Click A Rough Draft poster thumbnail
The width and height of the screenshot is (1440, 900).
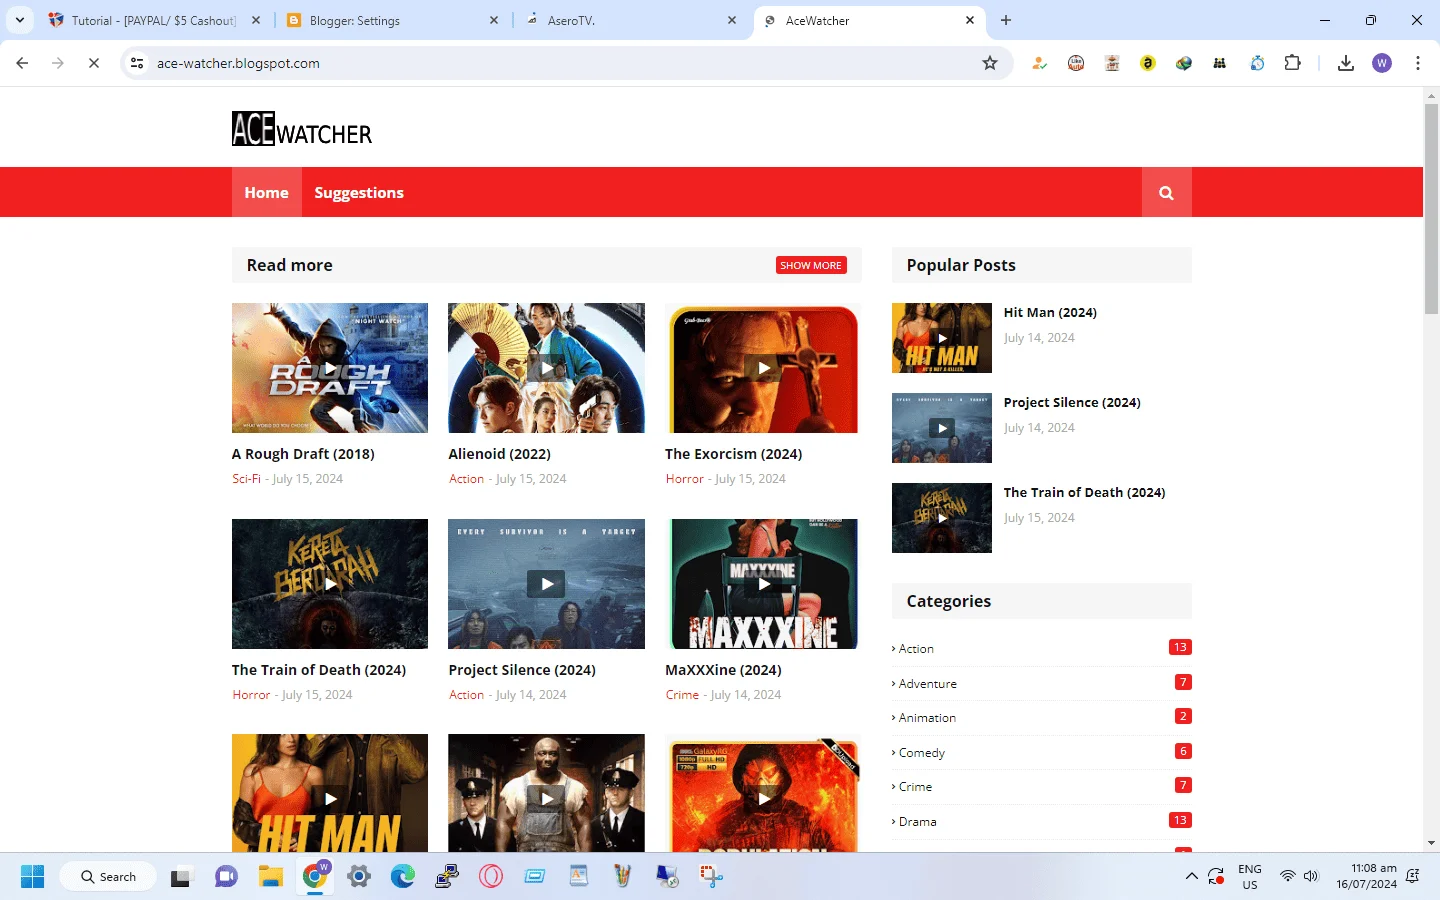coord(330,368)
